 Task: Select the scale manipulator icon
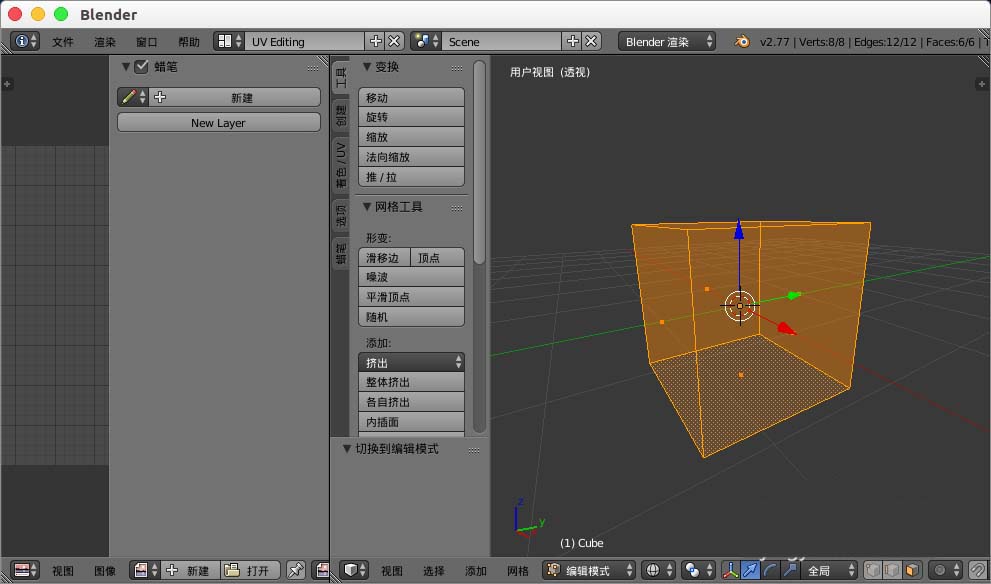point(791,570)
